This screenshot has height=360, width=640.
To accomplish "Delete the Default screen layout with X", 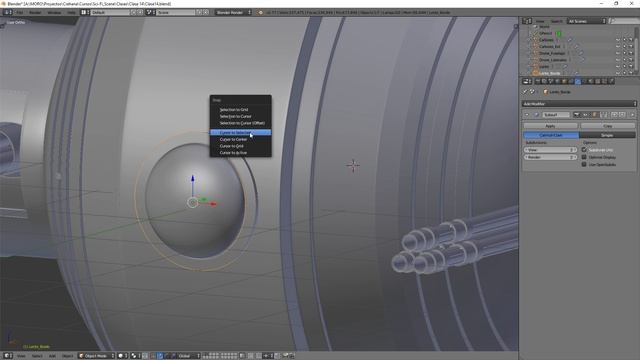I will coord(140,13).
